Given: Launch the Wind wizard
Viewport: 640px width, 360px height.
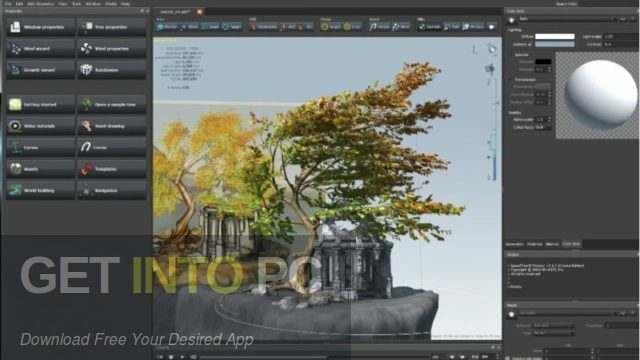Looking at the screenshot, I should tap(40, 48).
